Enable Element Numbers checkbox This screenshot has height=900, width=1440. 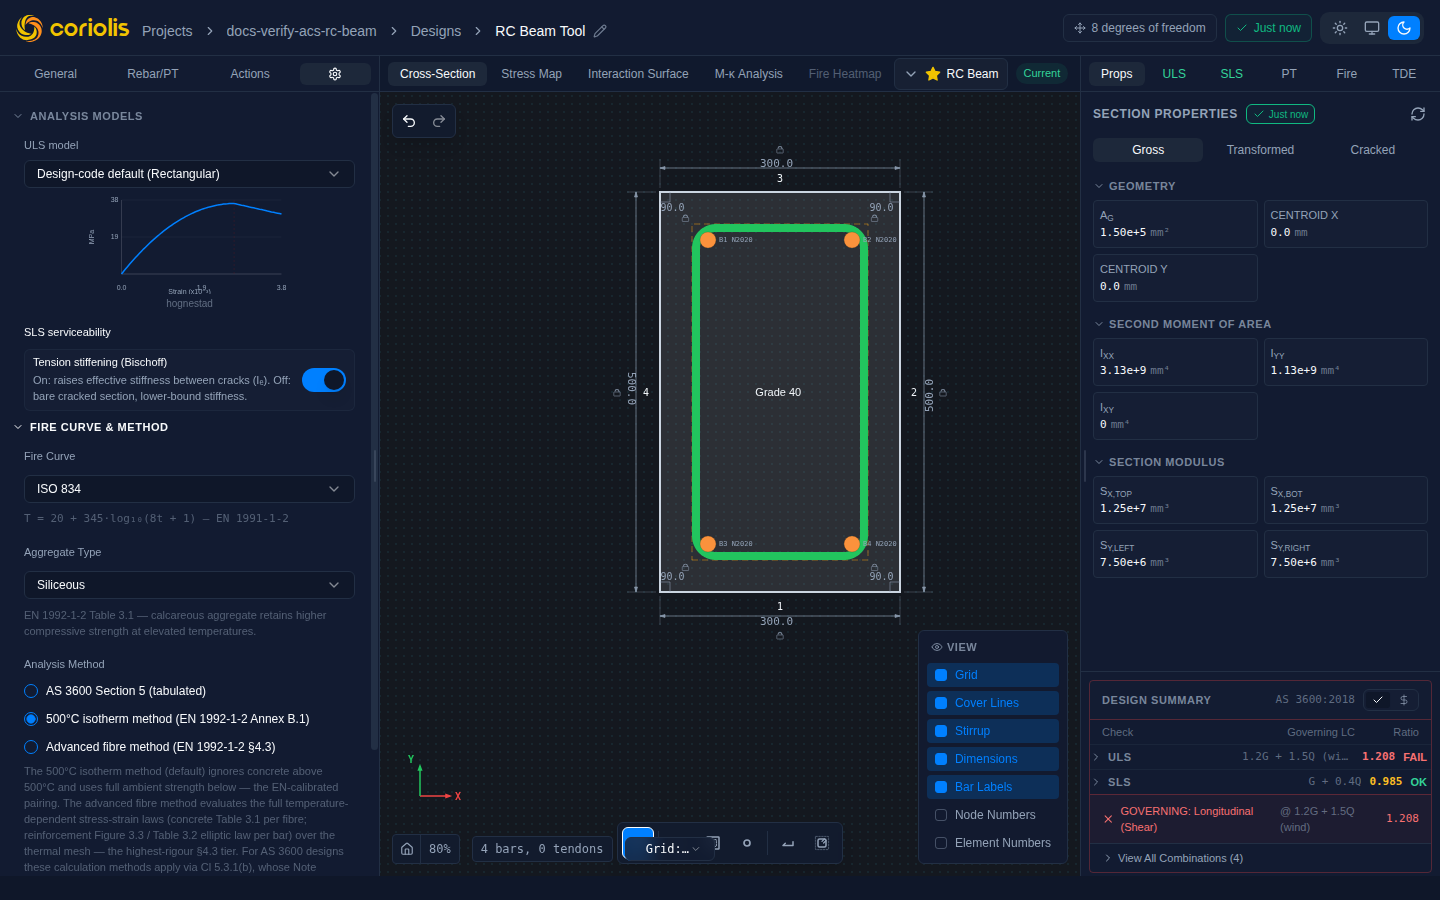pos(941,843)
